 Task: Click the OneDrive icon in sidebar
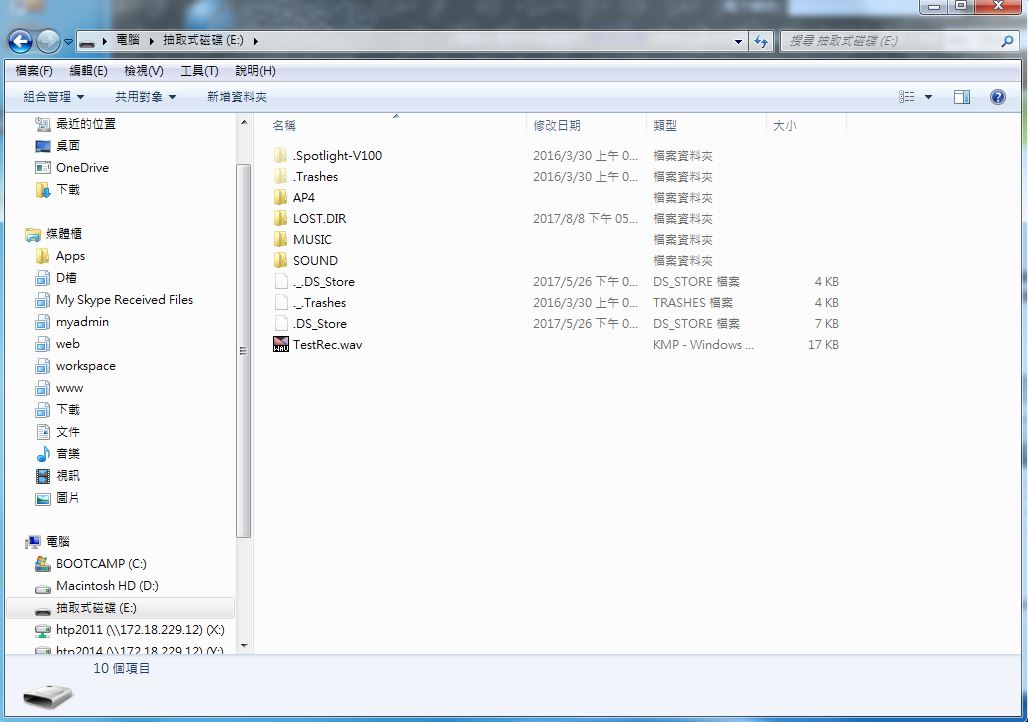point(43,168)
